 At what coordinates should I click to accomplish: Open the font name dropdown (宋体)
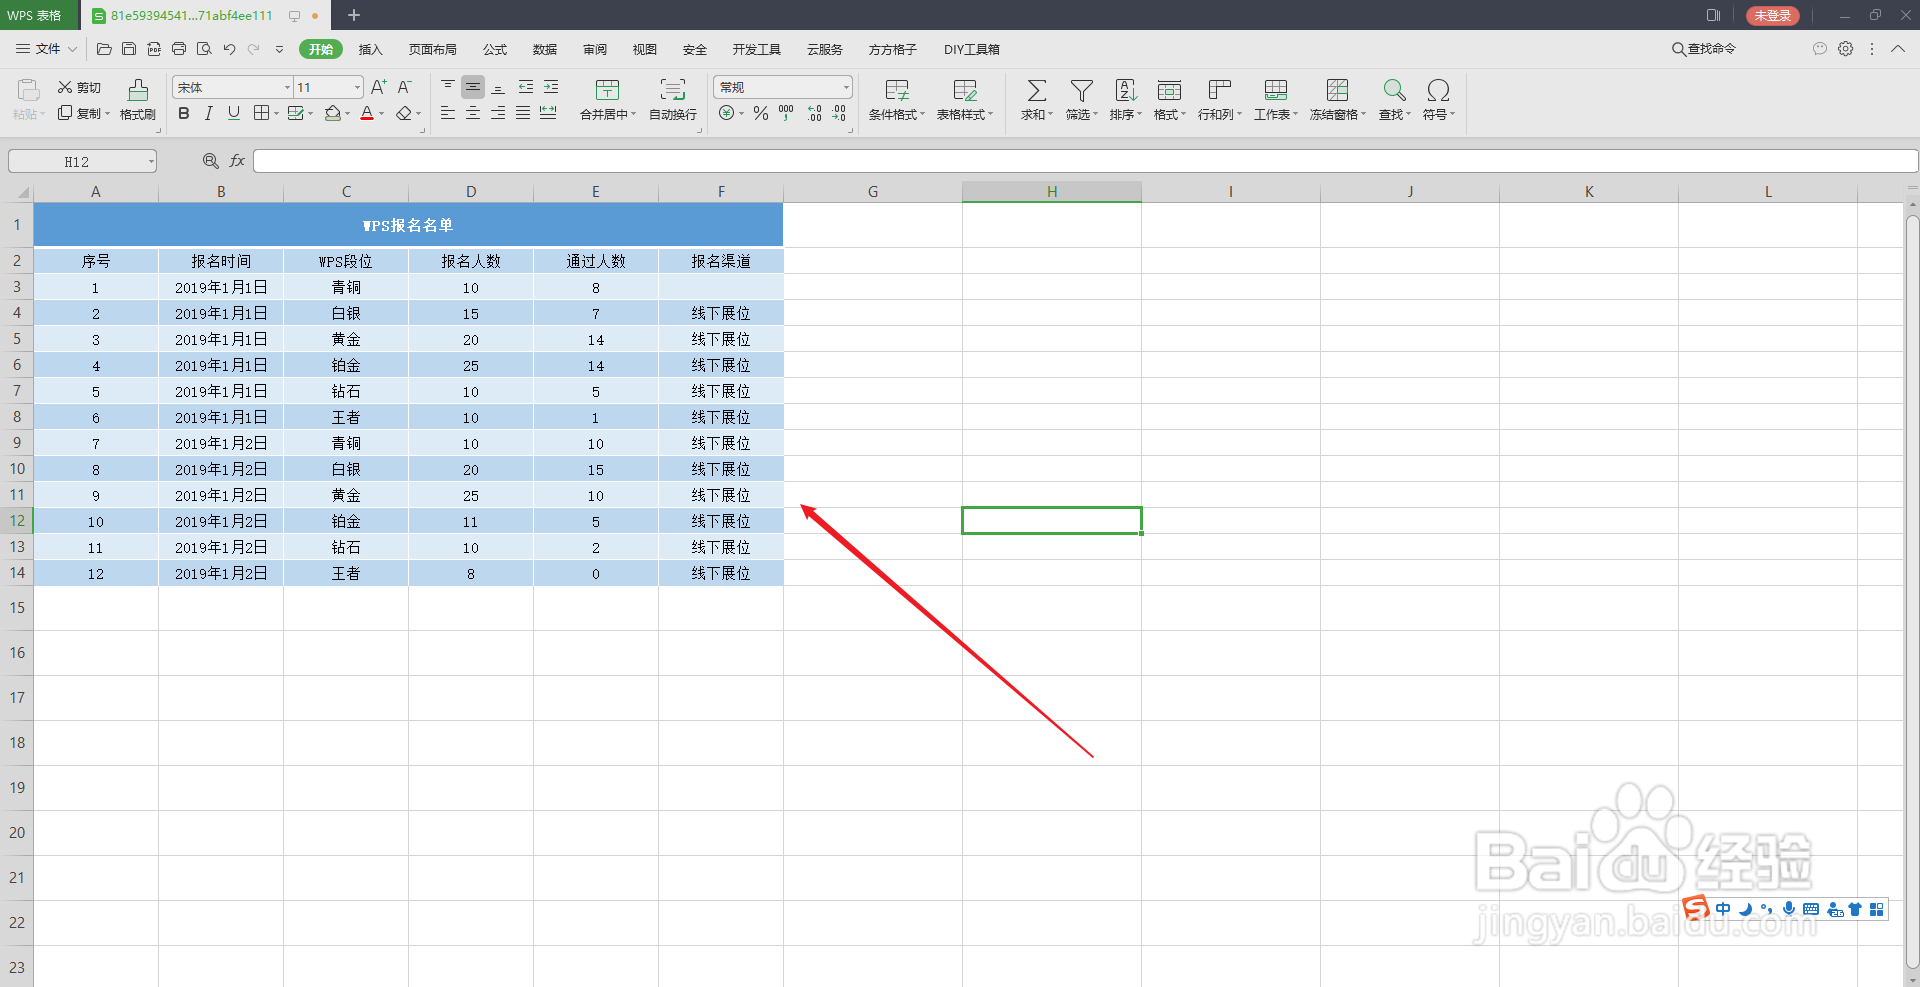[287, 88]
